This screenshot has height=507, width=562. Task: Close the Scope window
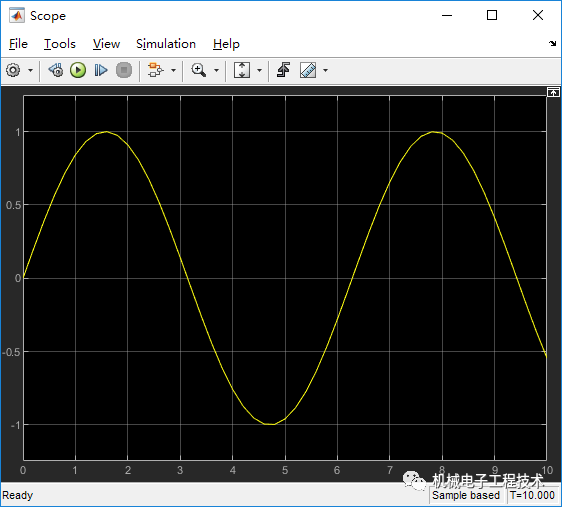[x=538, y=15]
